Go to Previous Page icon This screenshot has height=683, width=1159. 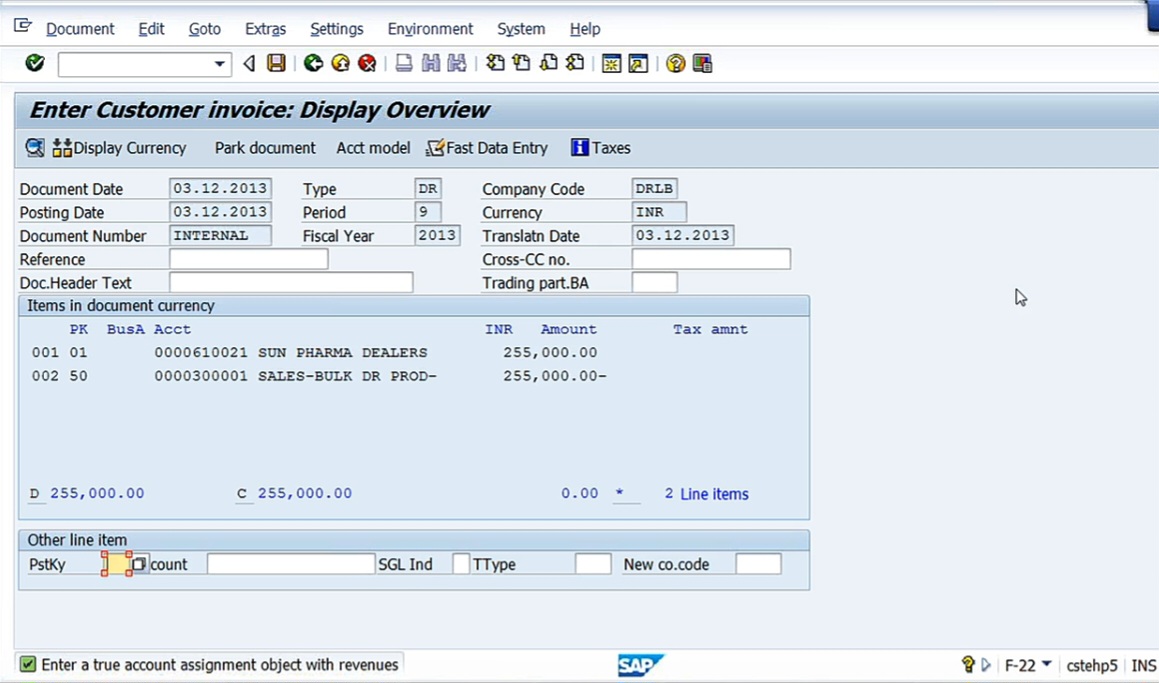click(522, 64)
